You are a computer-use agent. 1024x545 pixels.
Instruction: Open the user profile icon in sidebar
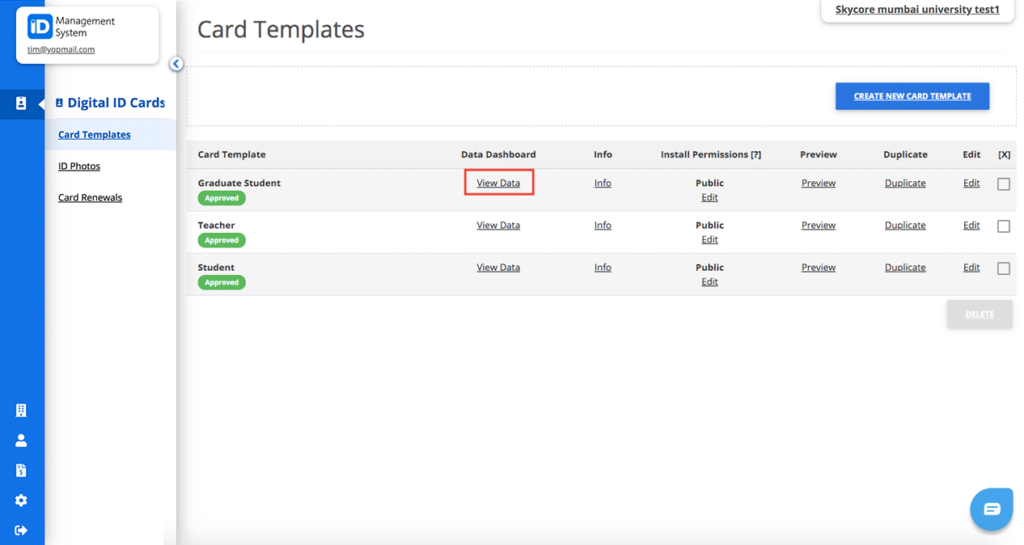click(x=21, y=441)
